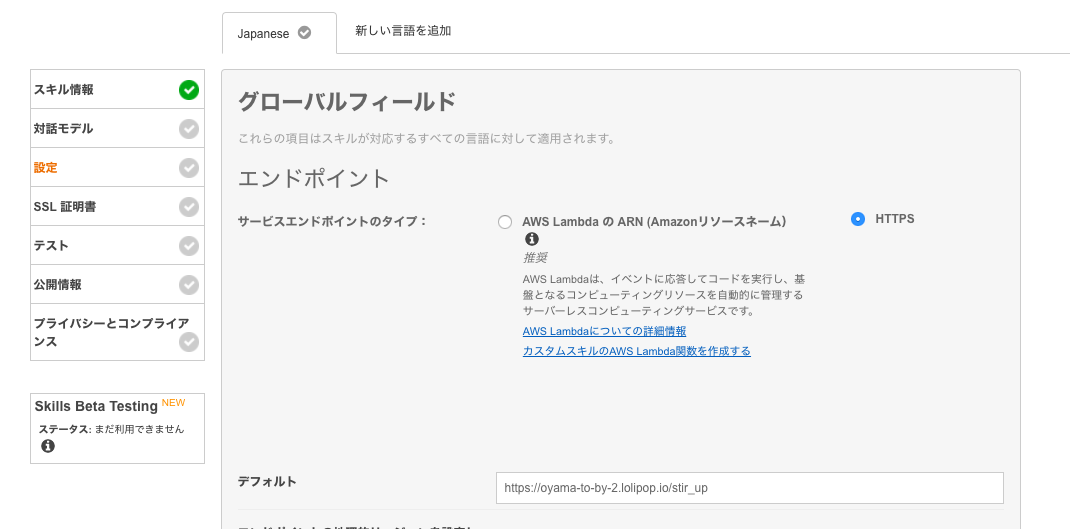Click 推奨 label under Lambda option
Screen dimensions: 1070x529
(x=535, y=258)
